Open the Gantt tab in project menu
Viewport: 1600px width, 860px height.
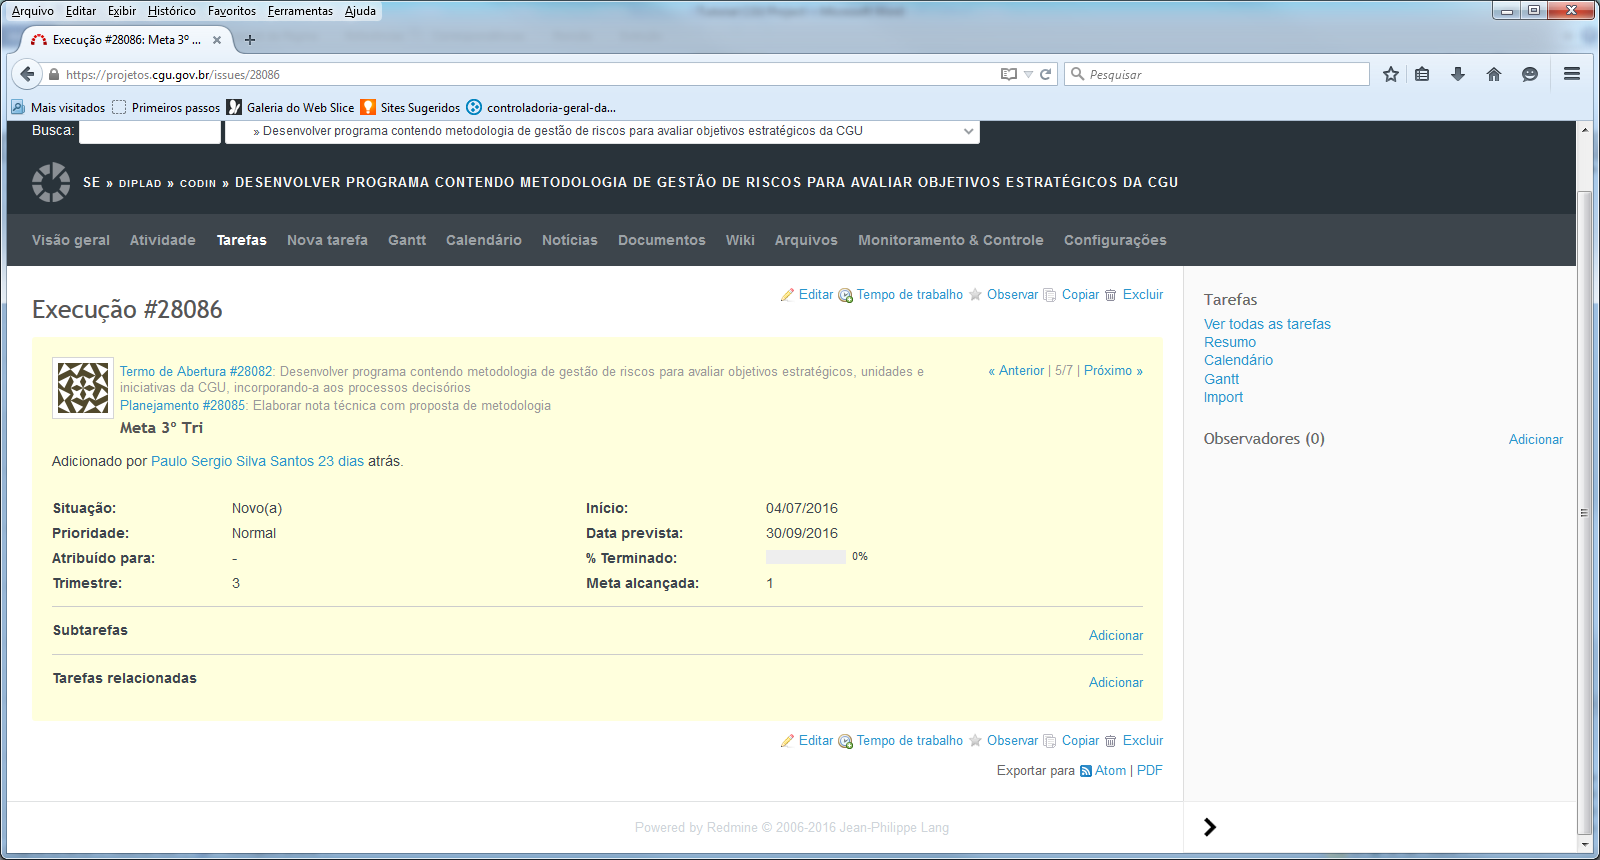click(x=406, y=240)
